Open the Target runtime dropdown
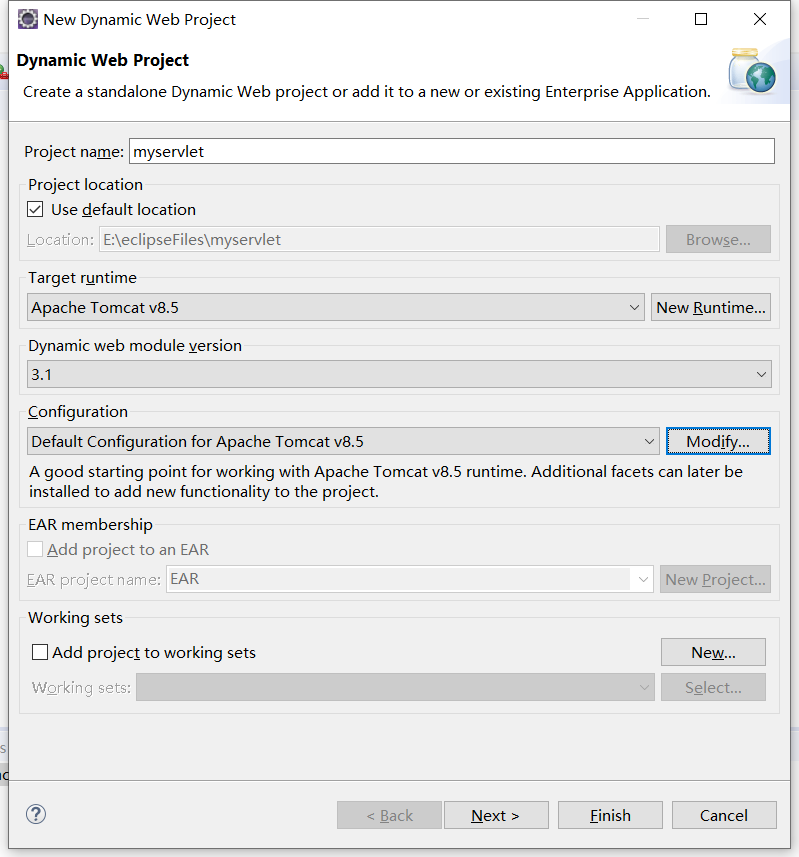The height and width of the screenshot is (857, 799). [637, 307]
